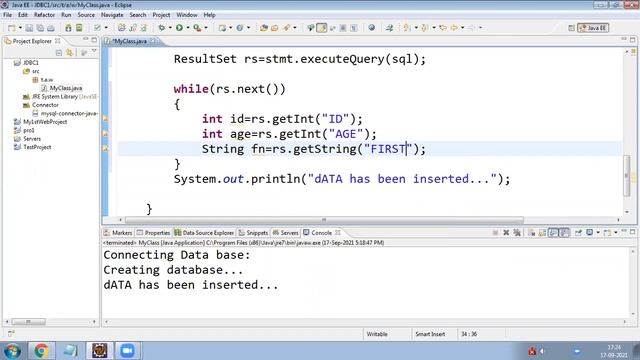Click the Remove All Terminated Launches icon

tap(517, 233)
